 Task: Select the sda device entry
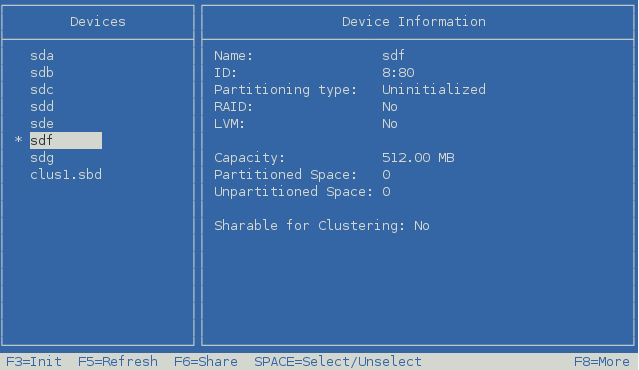[x=42, y=56]
